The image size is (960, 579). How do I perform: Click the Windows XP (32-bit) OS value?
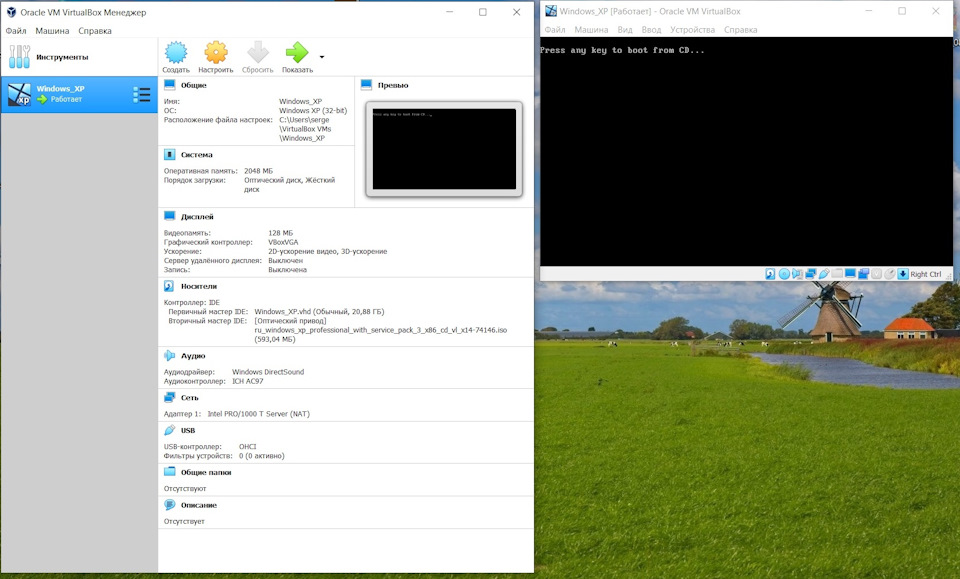(x=313, y=111)
